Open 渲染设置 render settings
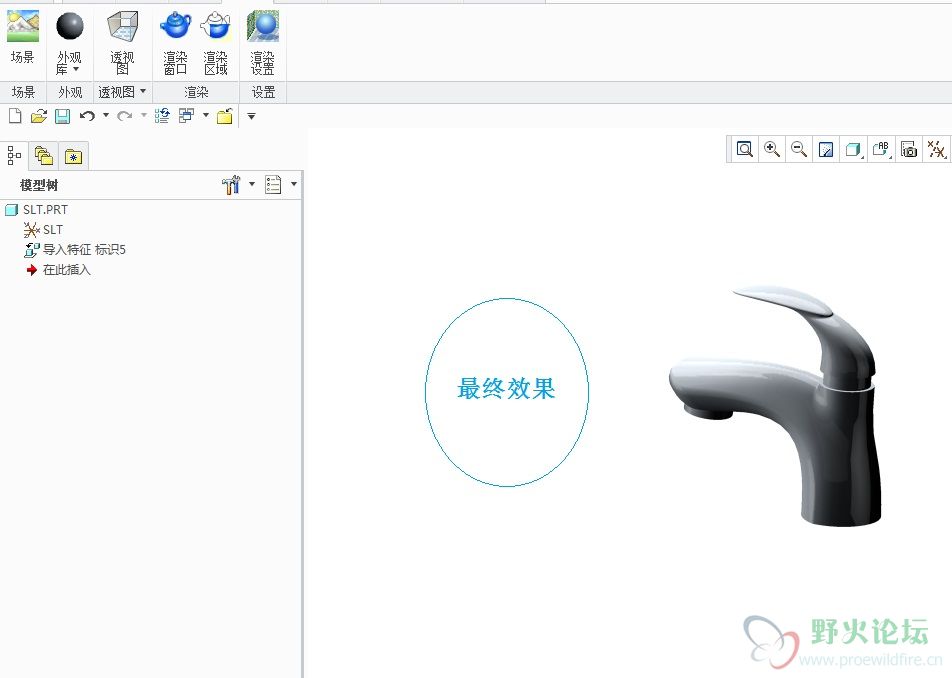This screenshot has height=678, width=952. point(263,27)
